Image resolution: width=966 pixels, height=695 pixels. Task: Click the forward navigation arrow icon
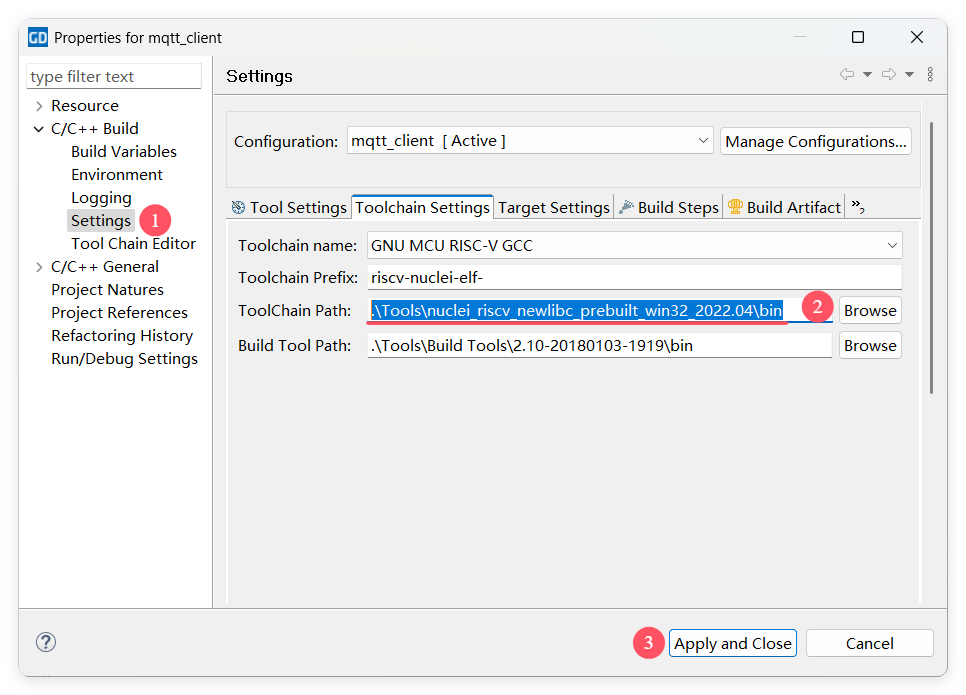(888, 75)
